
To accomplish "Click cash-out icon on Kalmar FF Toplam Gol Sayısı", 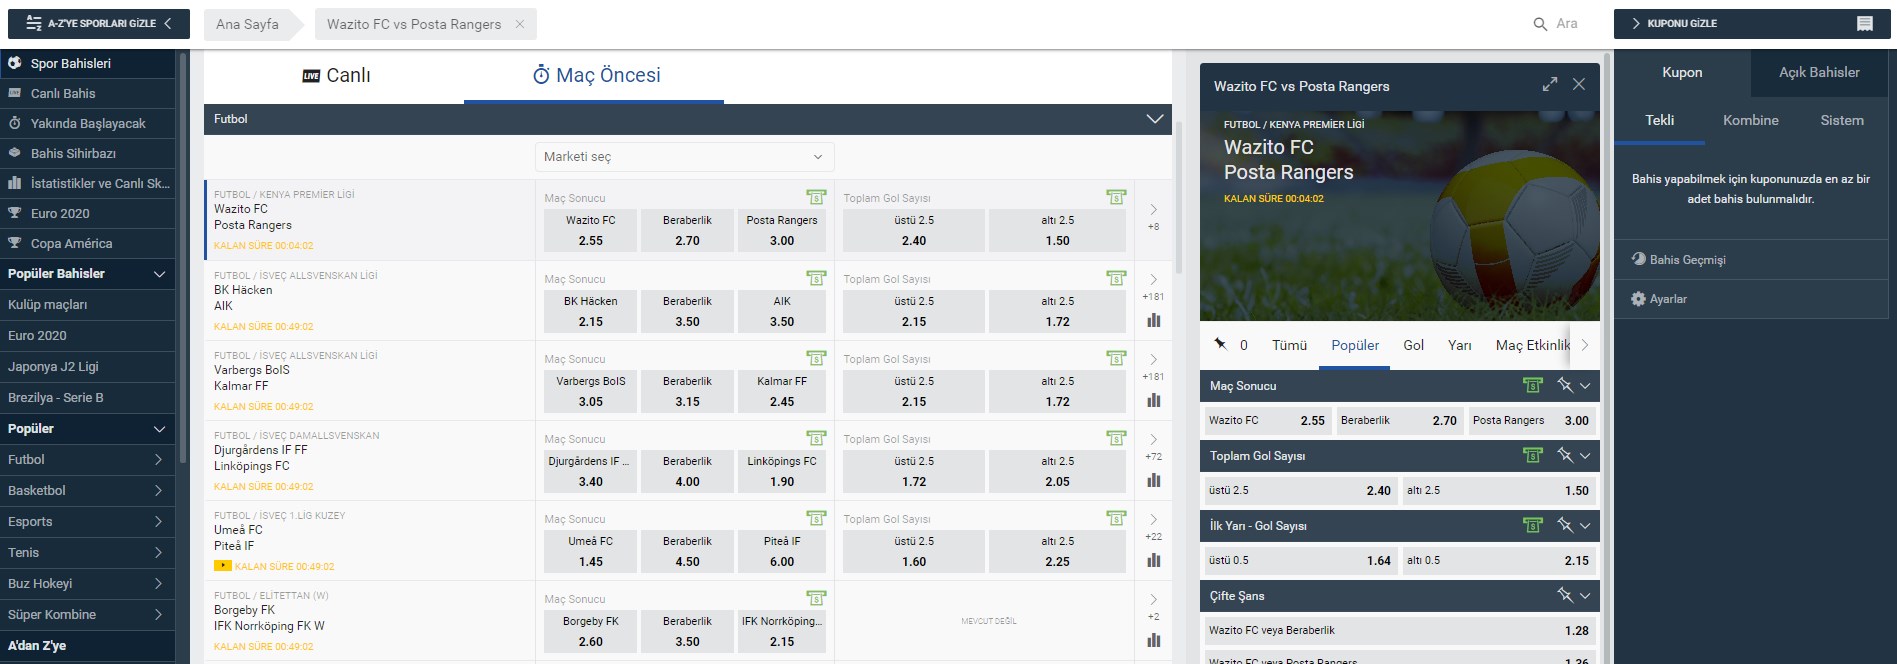I will 1116,358.
